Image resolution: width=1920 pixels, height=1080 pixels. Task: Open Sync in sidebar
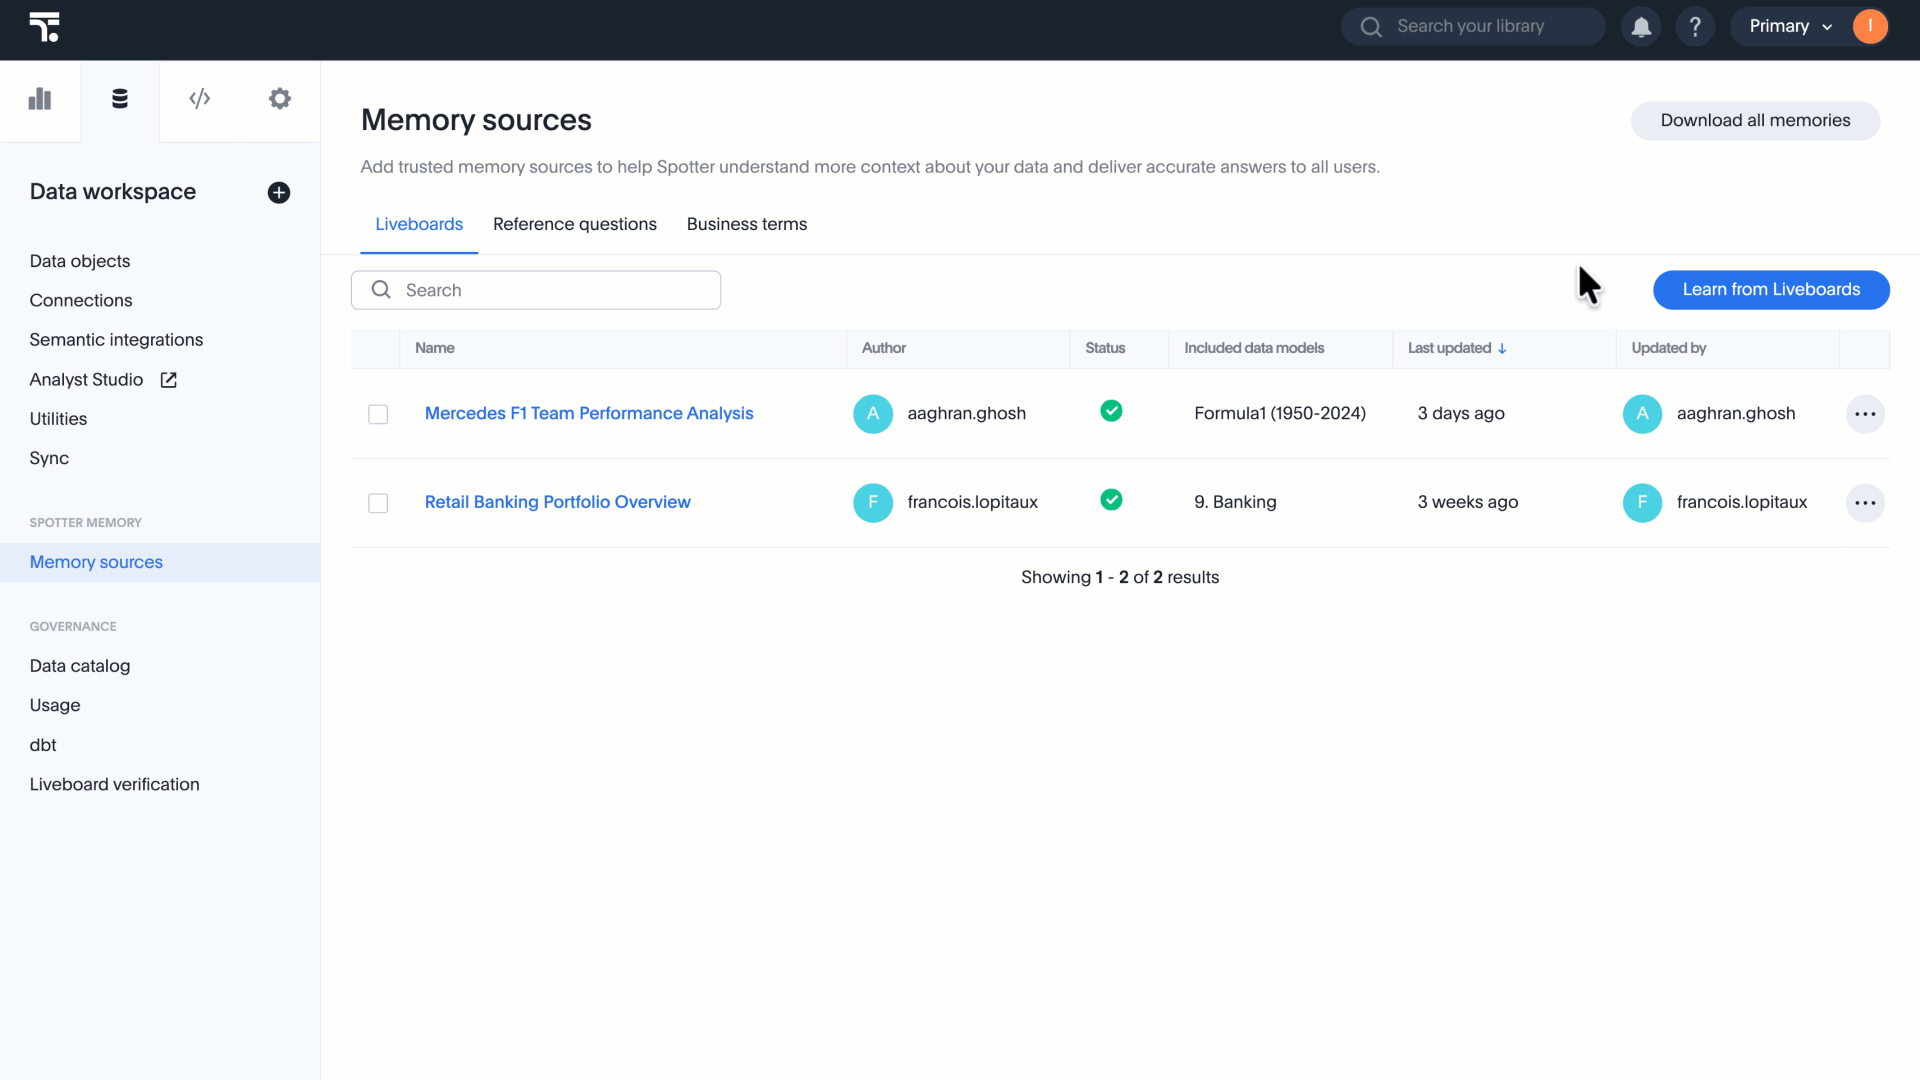point(49,458)
